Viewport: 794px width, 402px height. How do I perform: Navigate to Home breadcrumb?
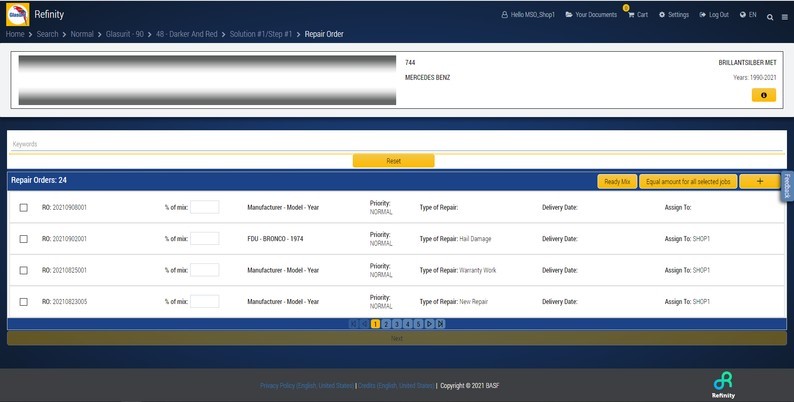[x=15, y=34]
